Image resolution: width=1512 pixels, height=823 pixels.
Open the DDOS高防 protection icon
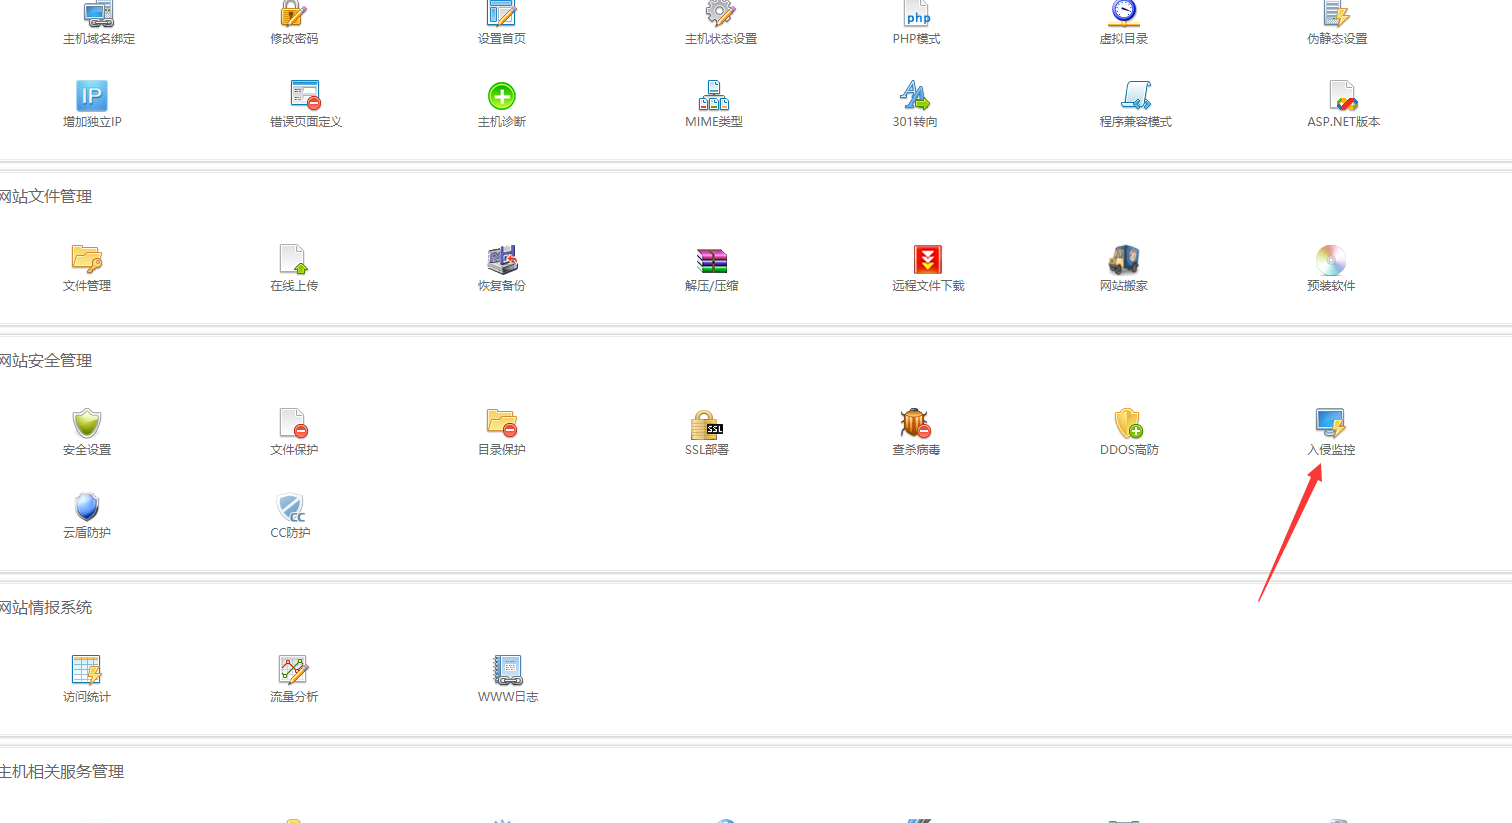point(1128,424)
